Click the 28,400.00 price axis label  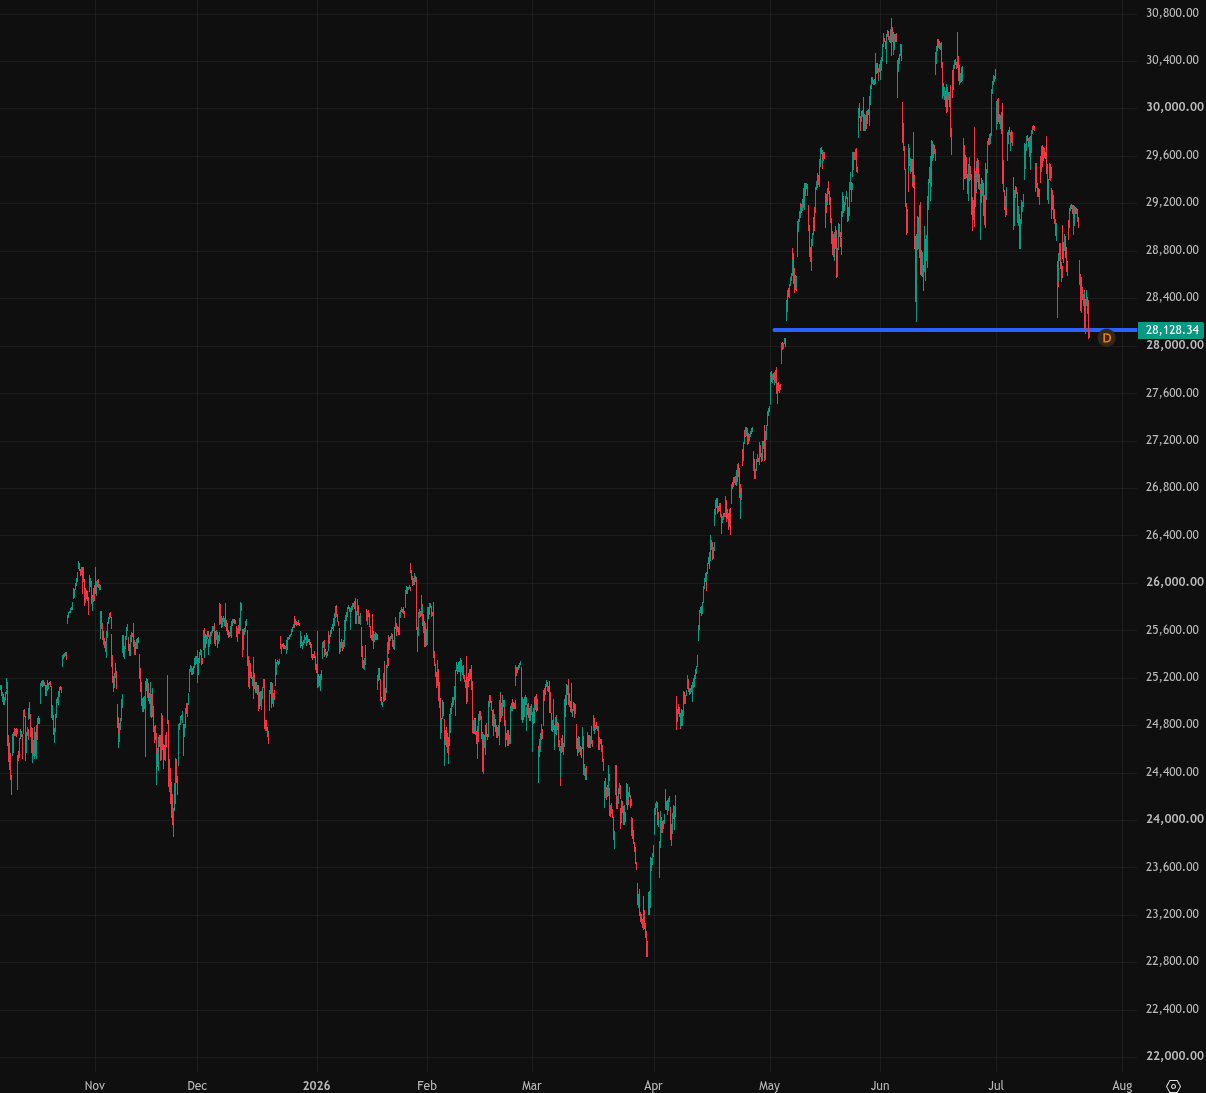coord(1172,297)
